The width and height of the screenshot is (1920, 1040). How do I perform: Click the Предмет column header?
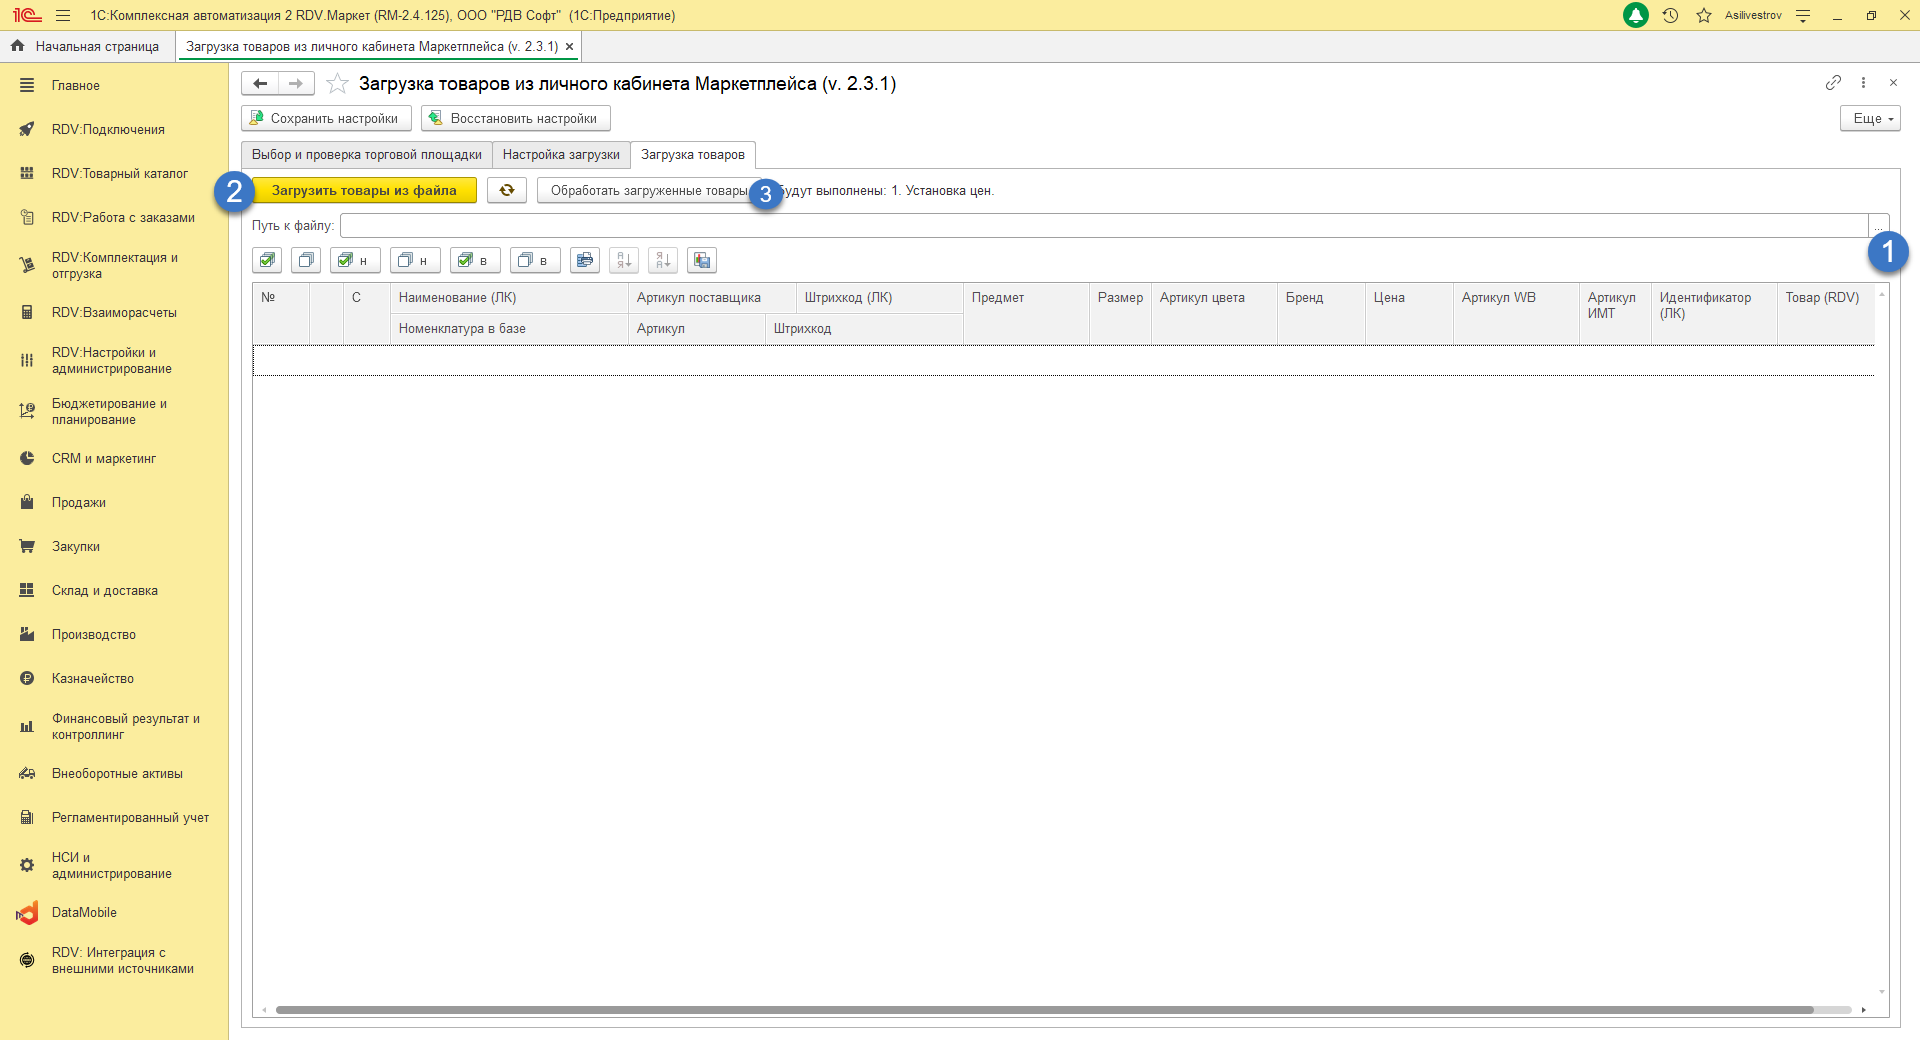tap(1026, 313)
